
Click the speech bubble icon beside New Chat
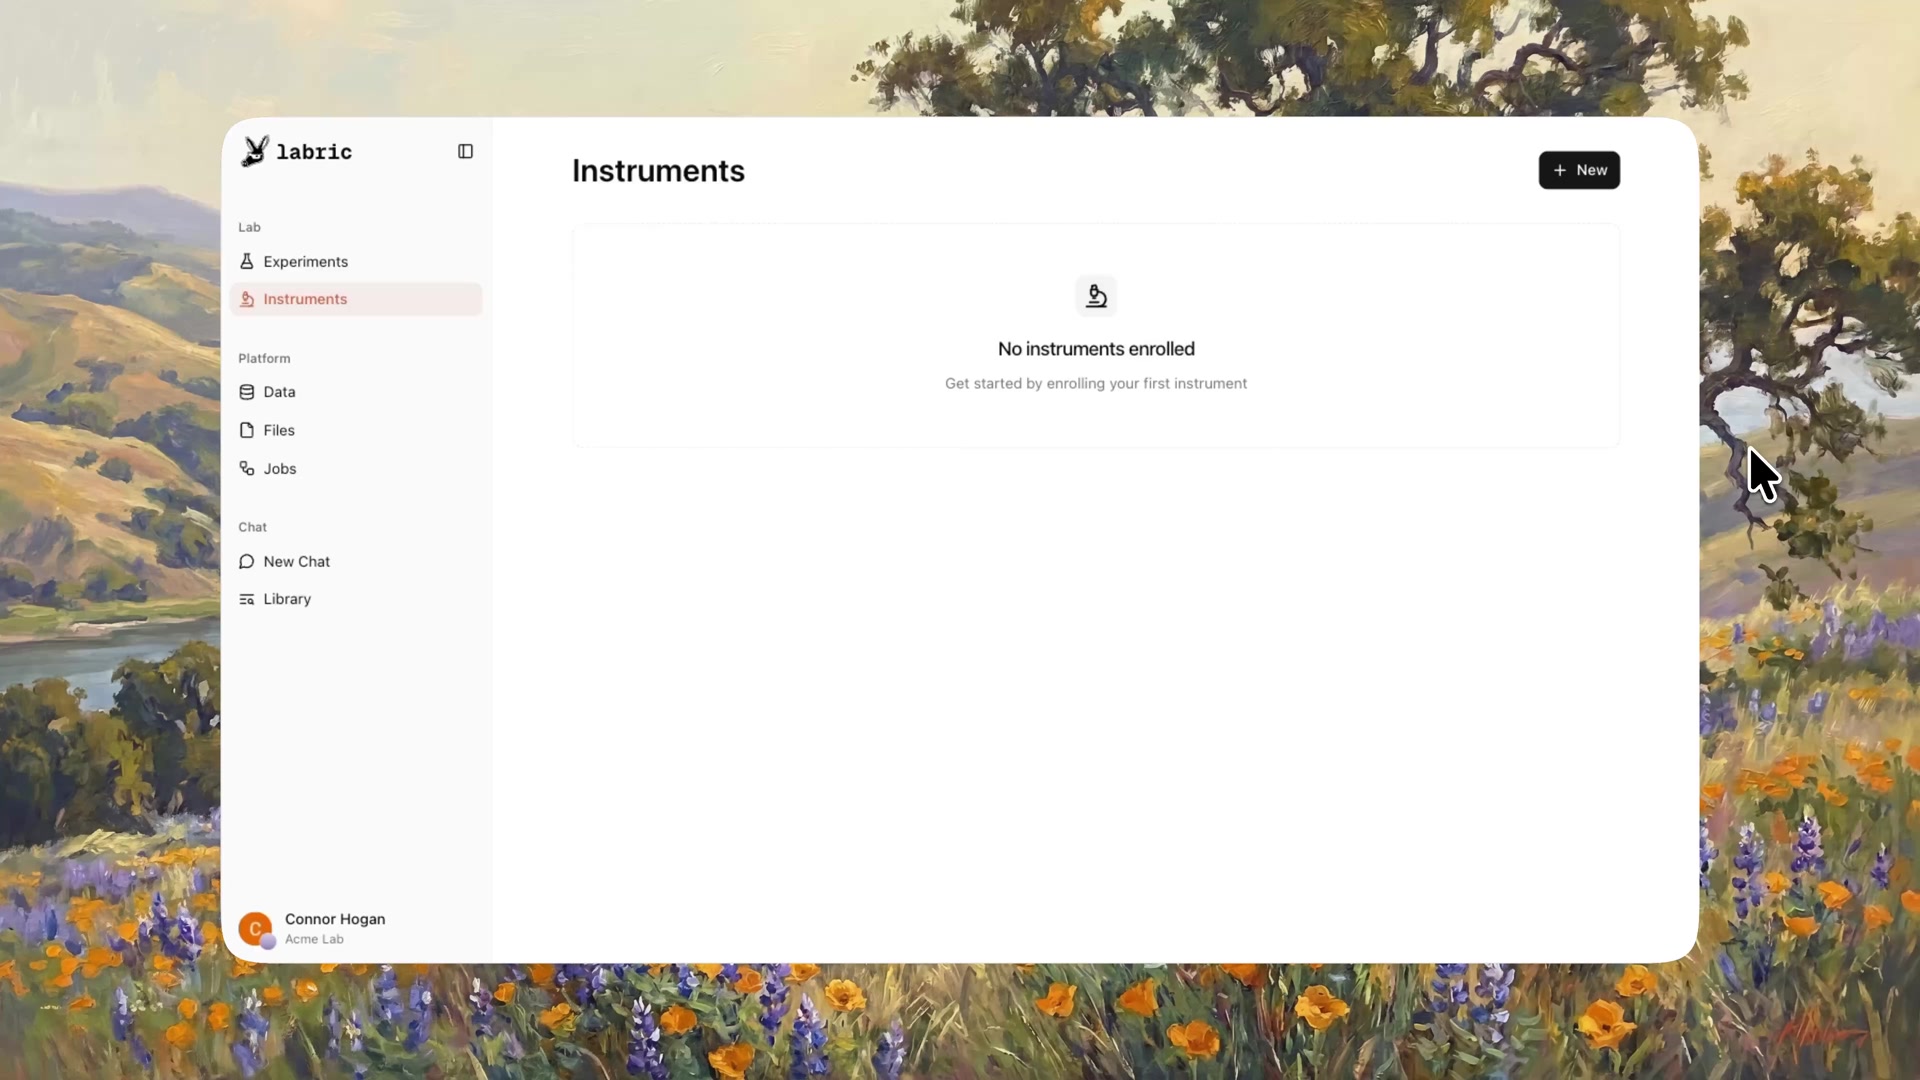[247, 562]
